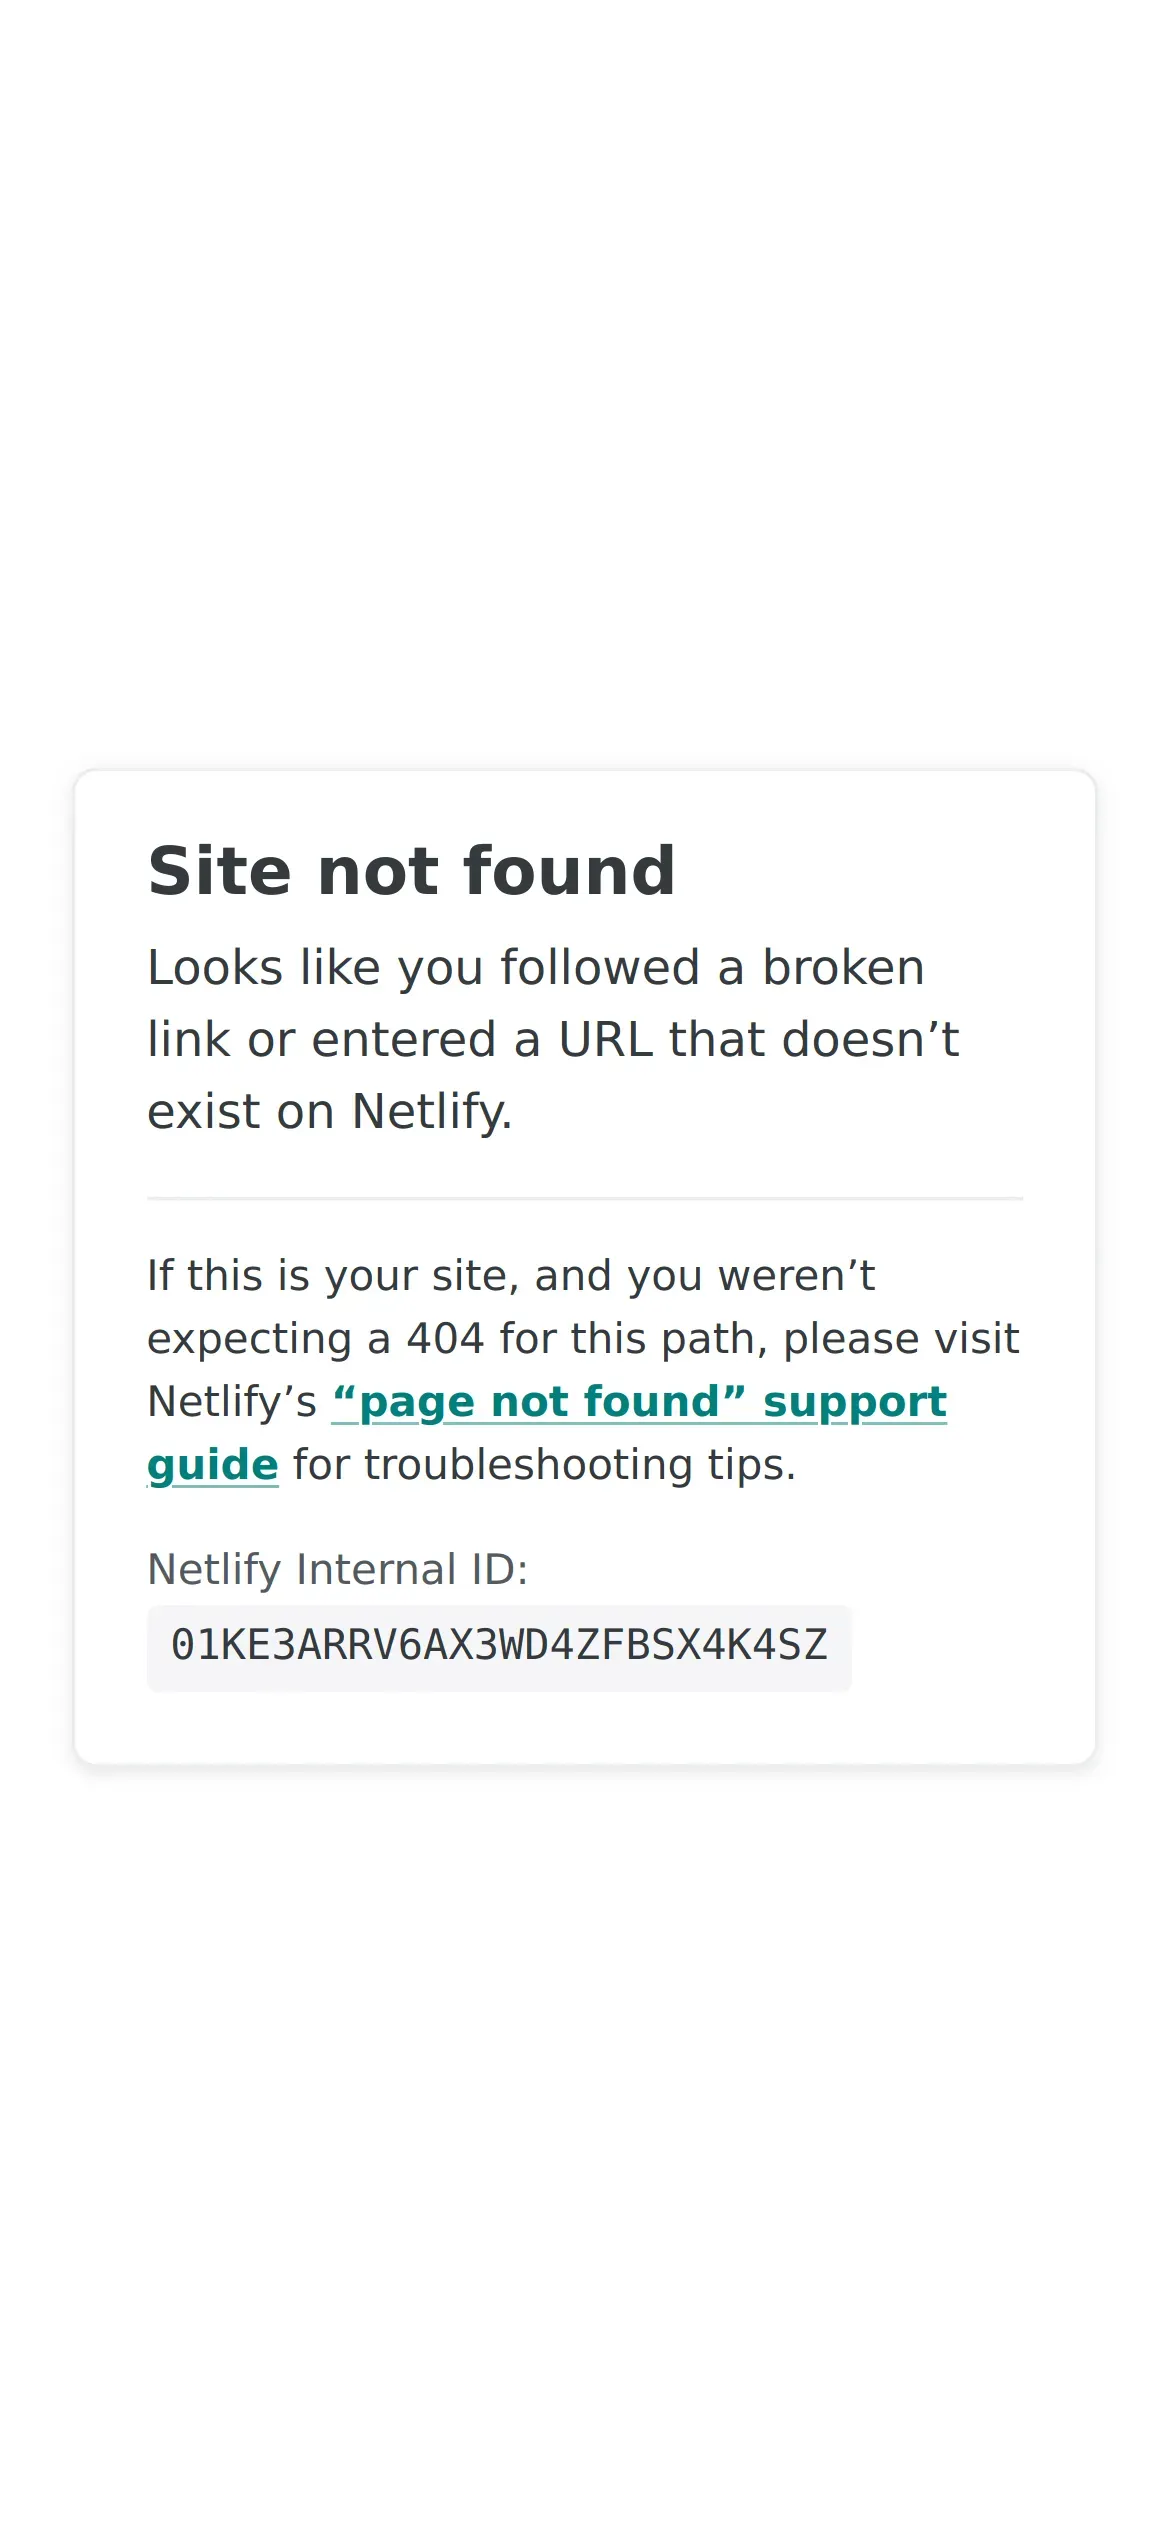Click the word "expecting" in the second paragraph
This screenshot has width=1170, height=2532.
click(x=250, y=1340)
